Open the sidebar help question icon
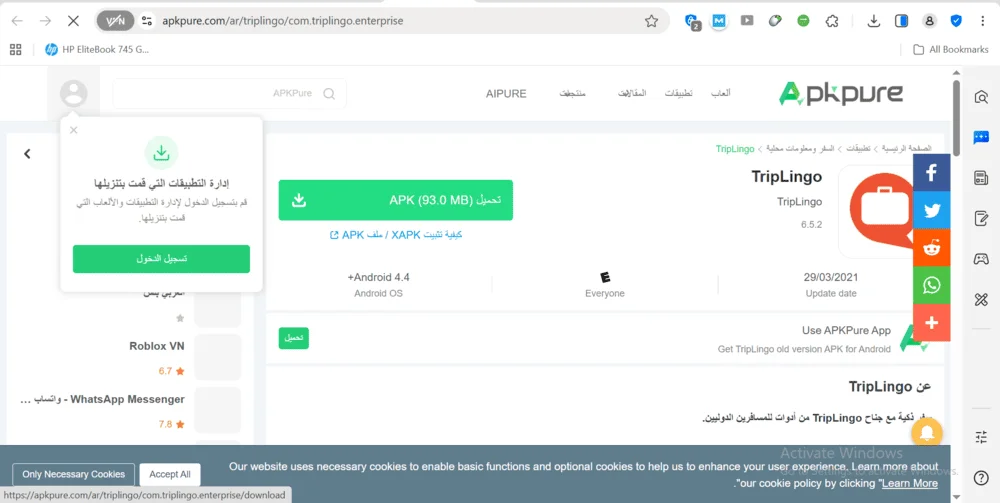This screenshot has width=1000, height=503. (981, 477)
